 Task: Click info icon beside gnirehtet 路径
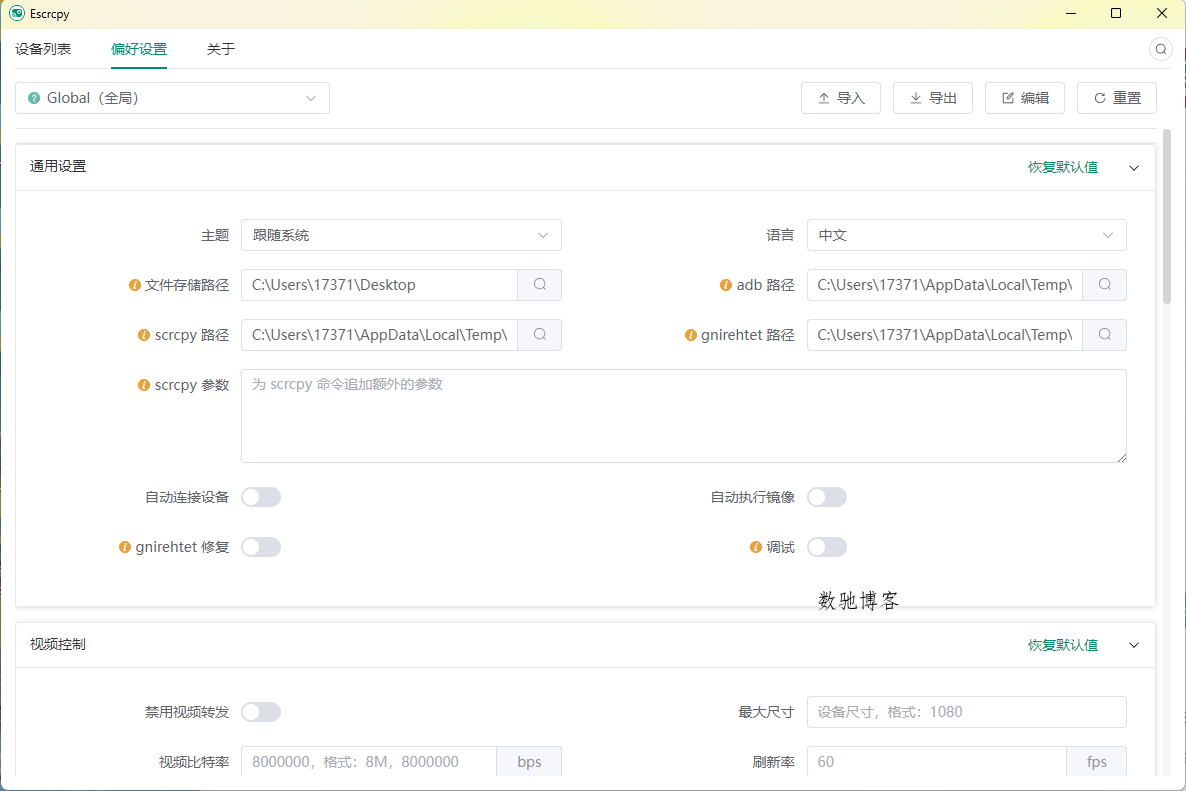[x=691, y=335]
